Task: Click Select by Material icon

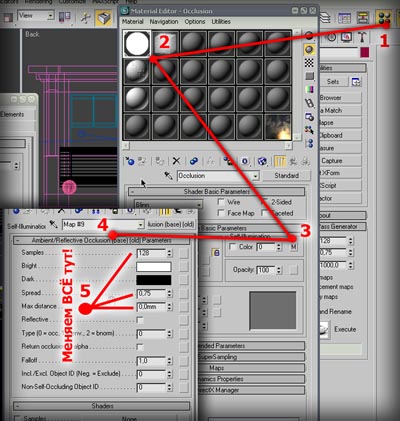Action: point(309,130)
